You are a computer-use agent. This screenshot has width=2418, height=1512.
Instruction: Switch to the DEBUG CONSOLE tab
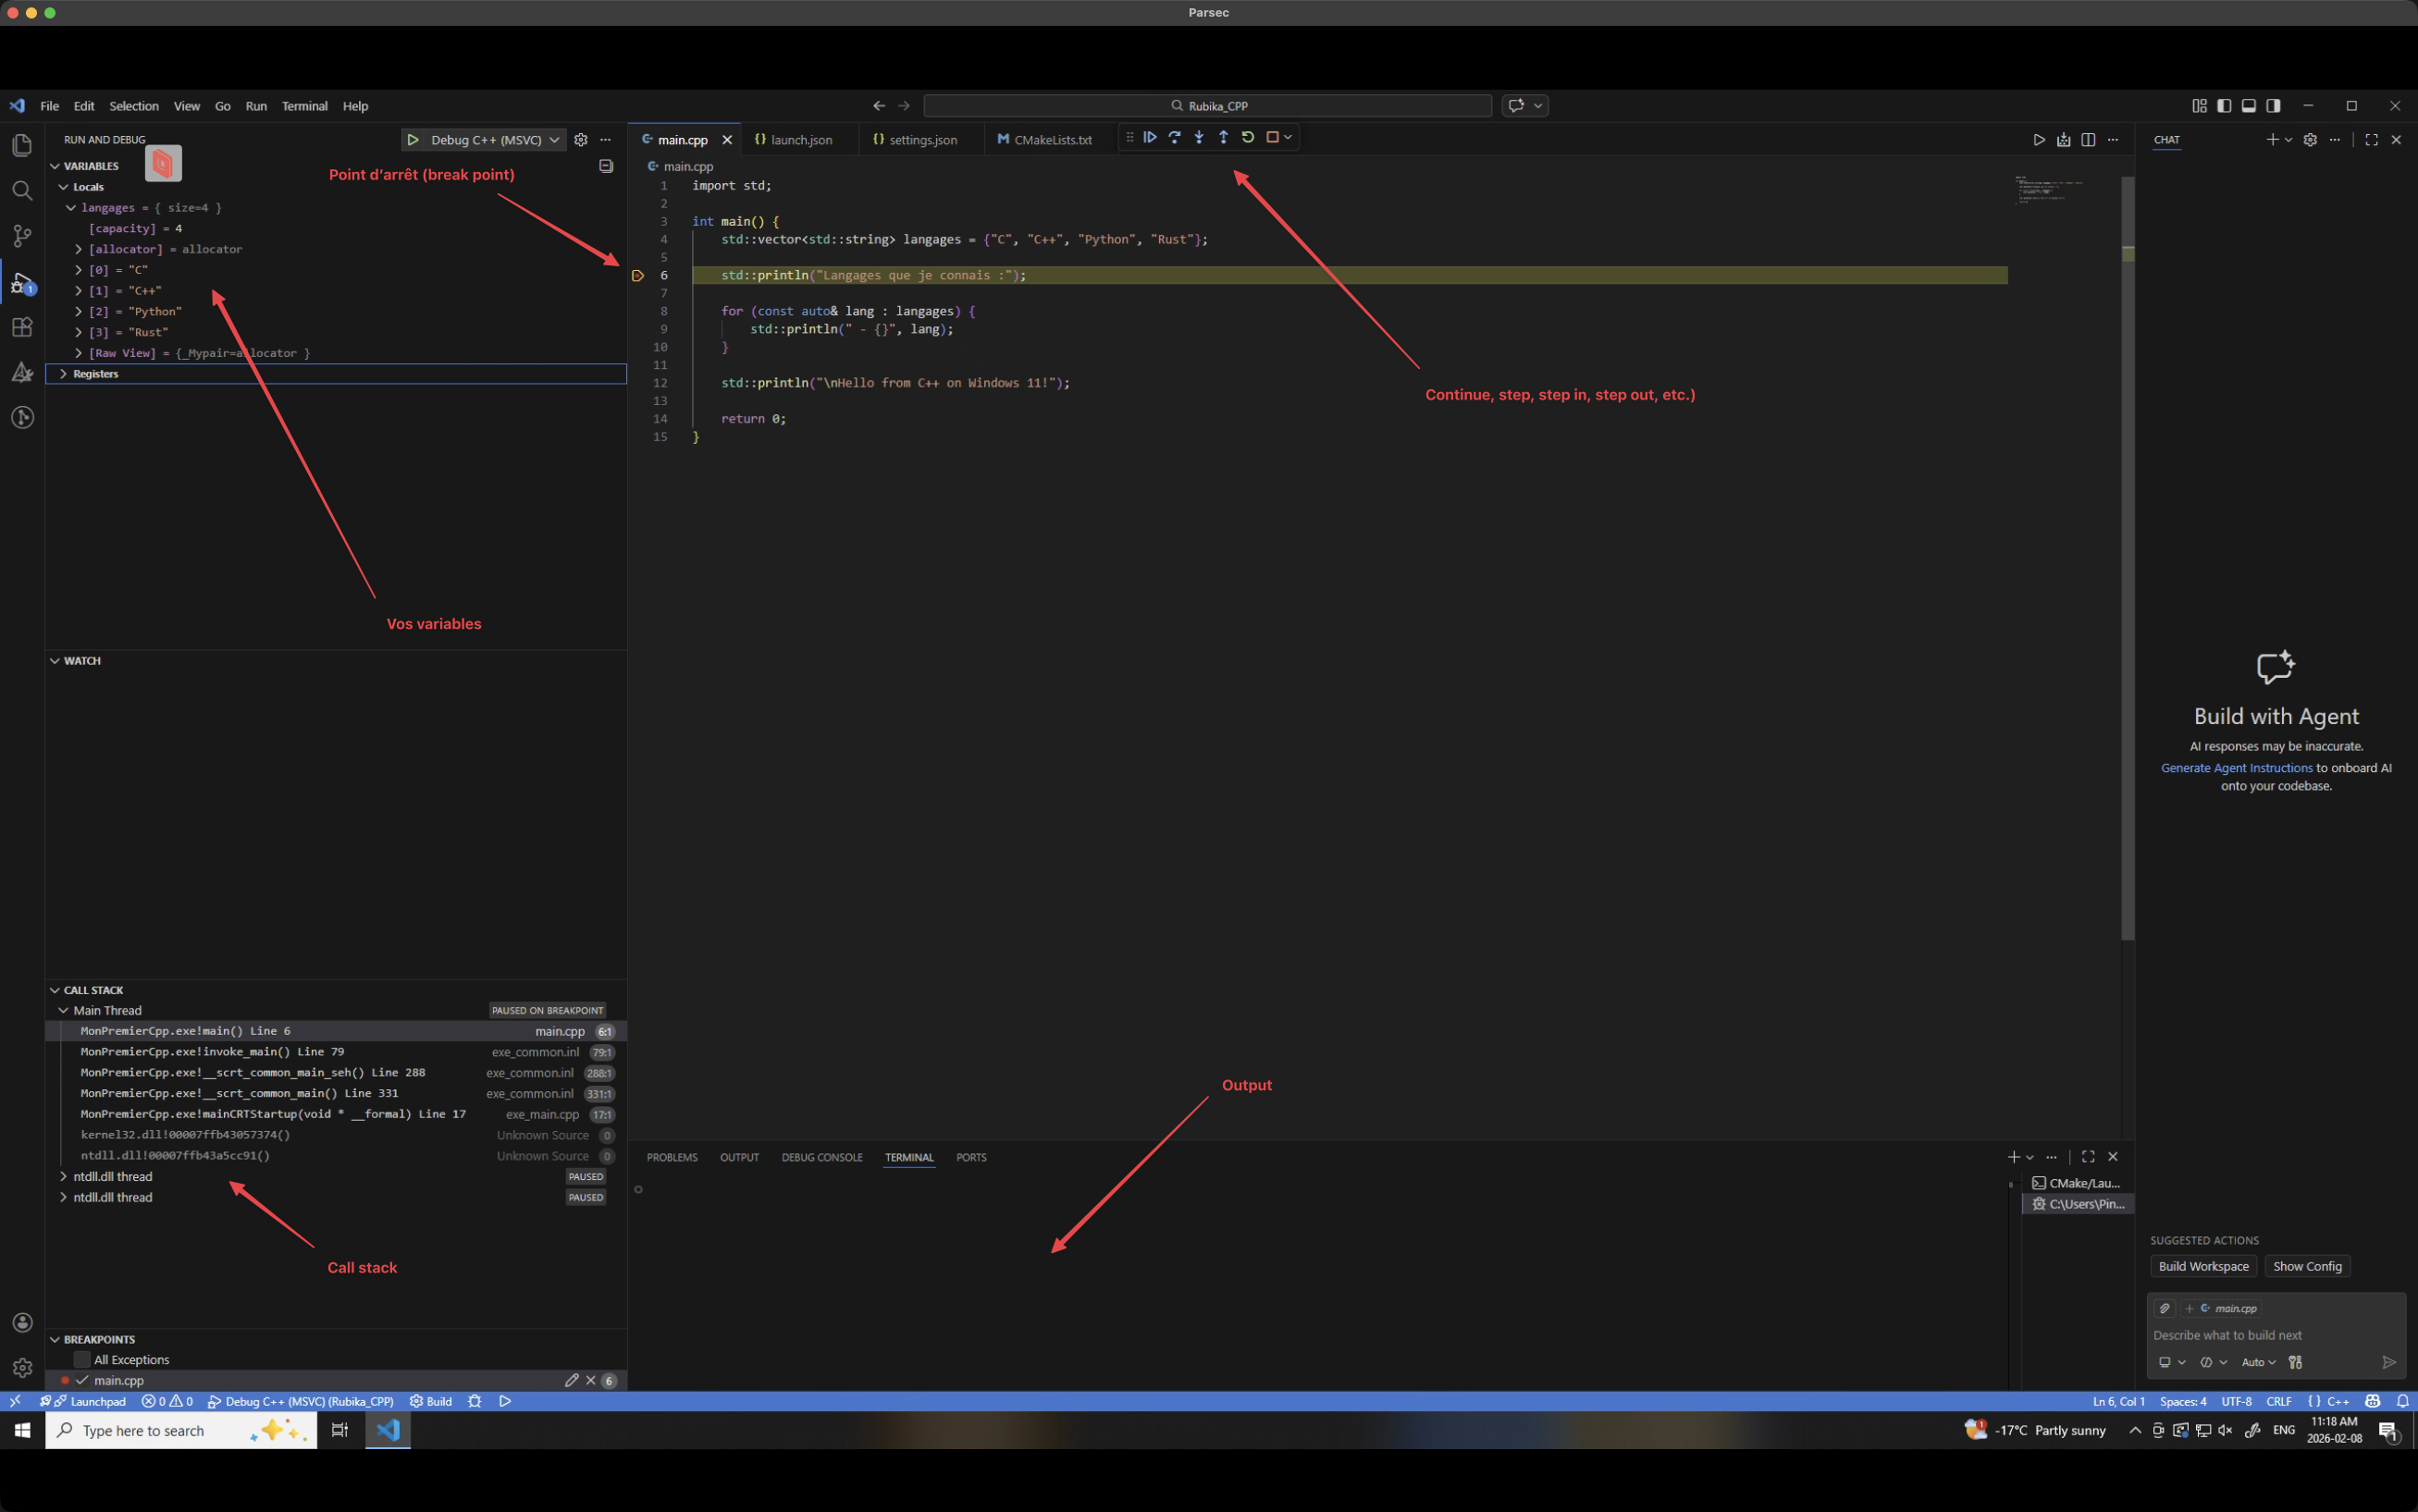coord(822,1157)
